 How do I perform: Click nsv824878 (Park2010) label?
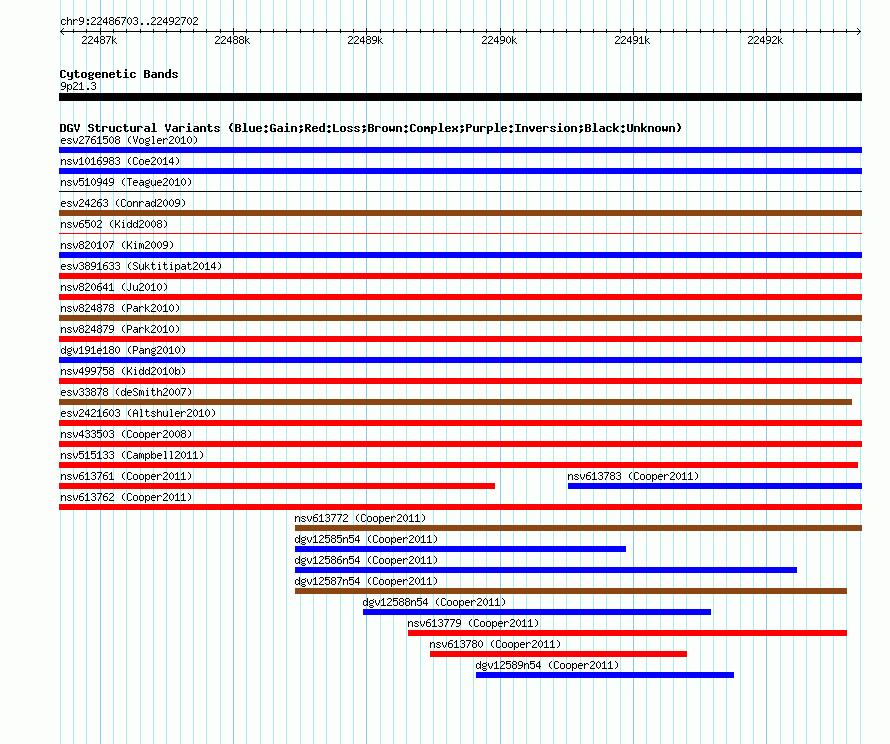point(120,308)
